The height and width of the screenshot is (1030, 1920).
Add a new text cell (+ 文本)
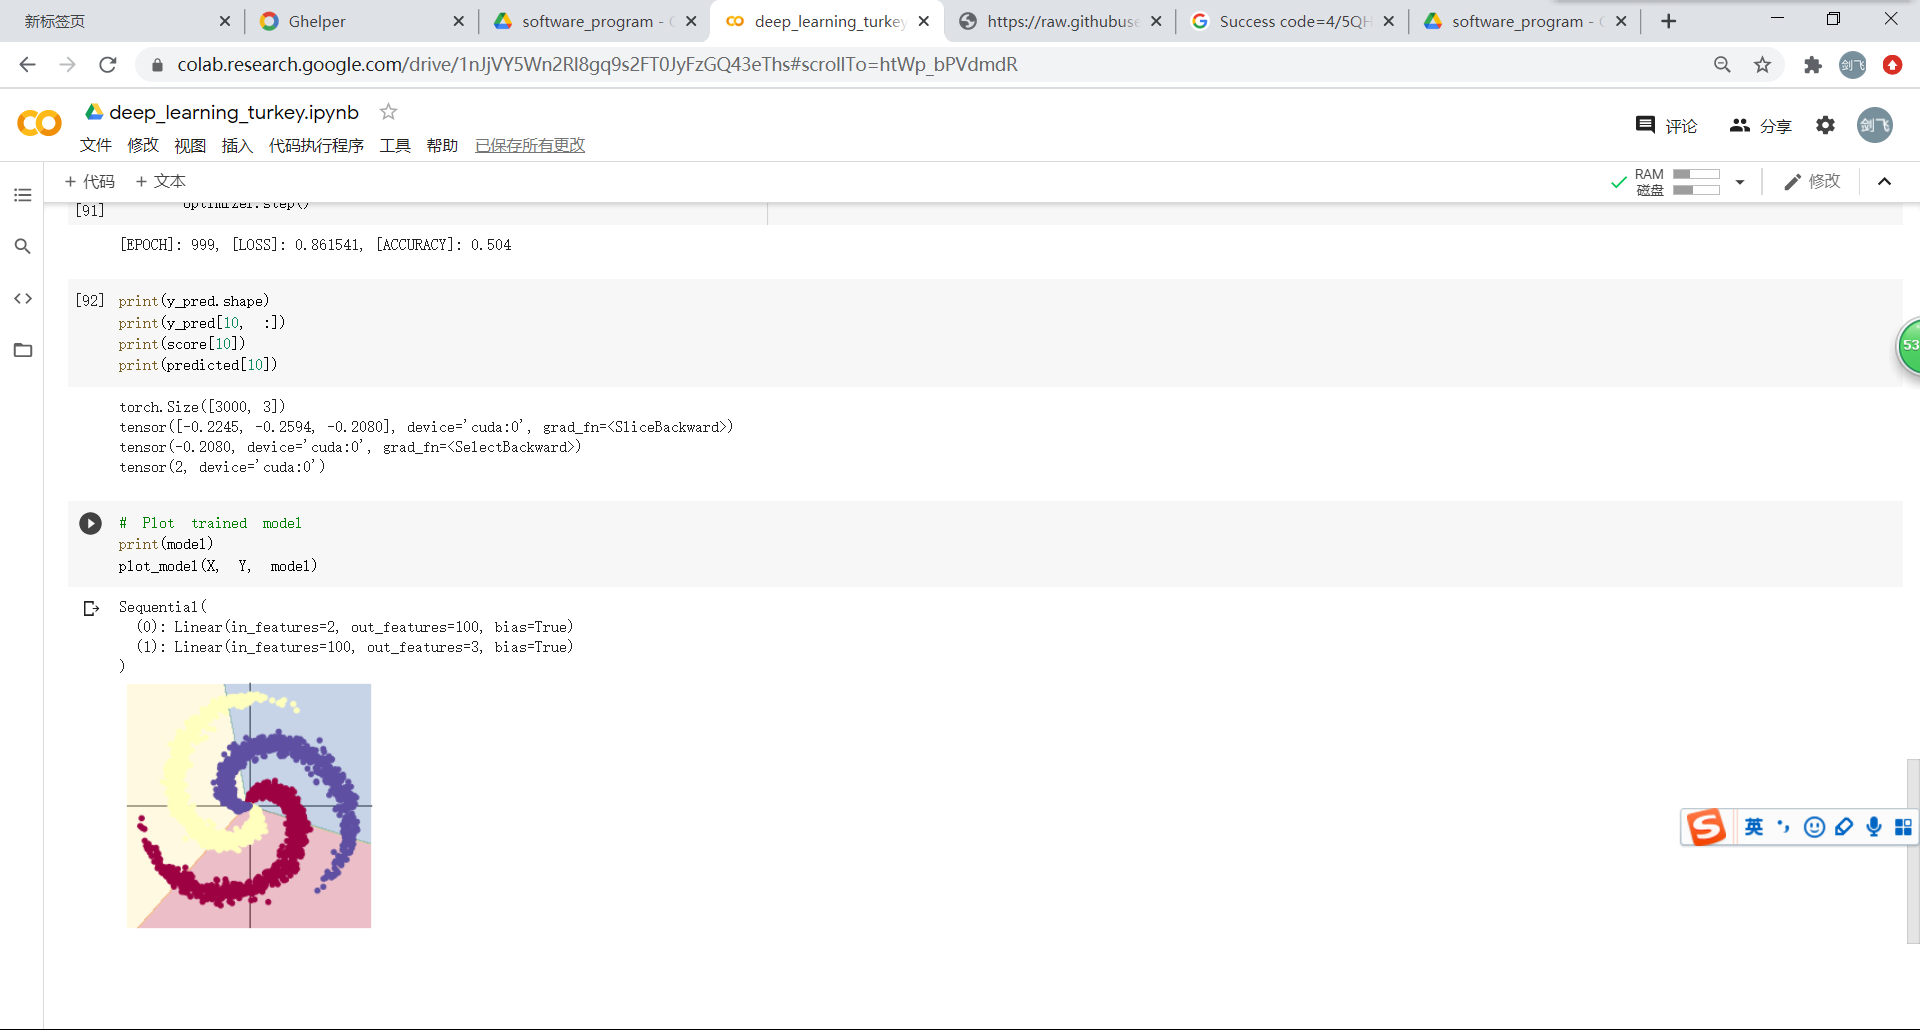click(161, 181)
